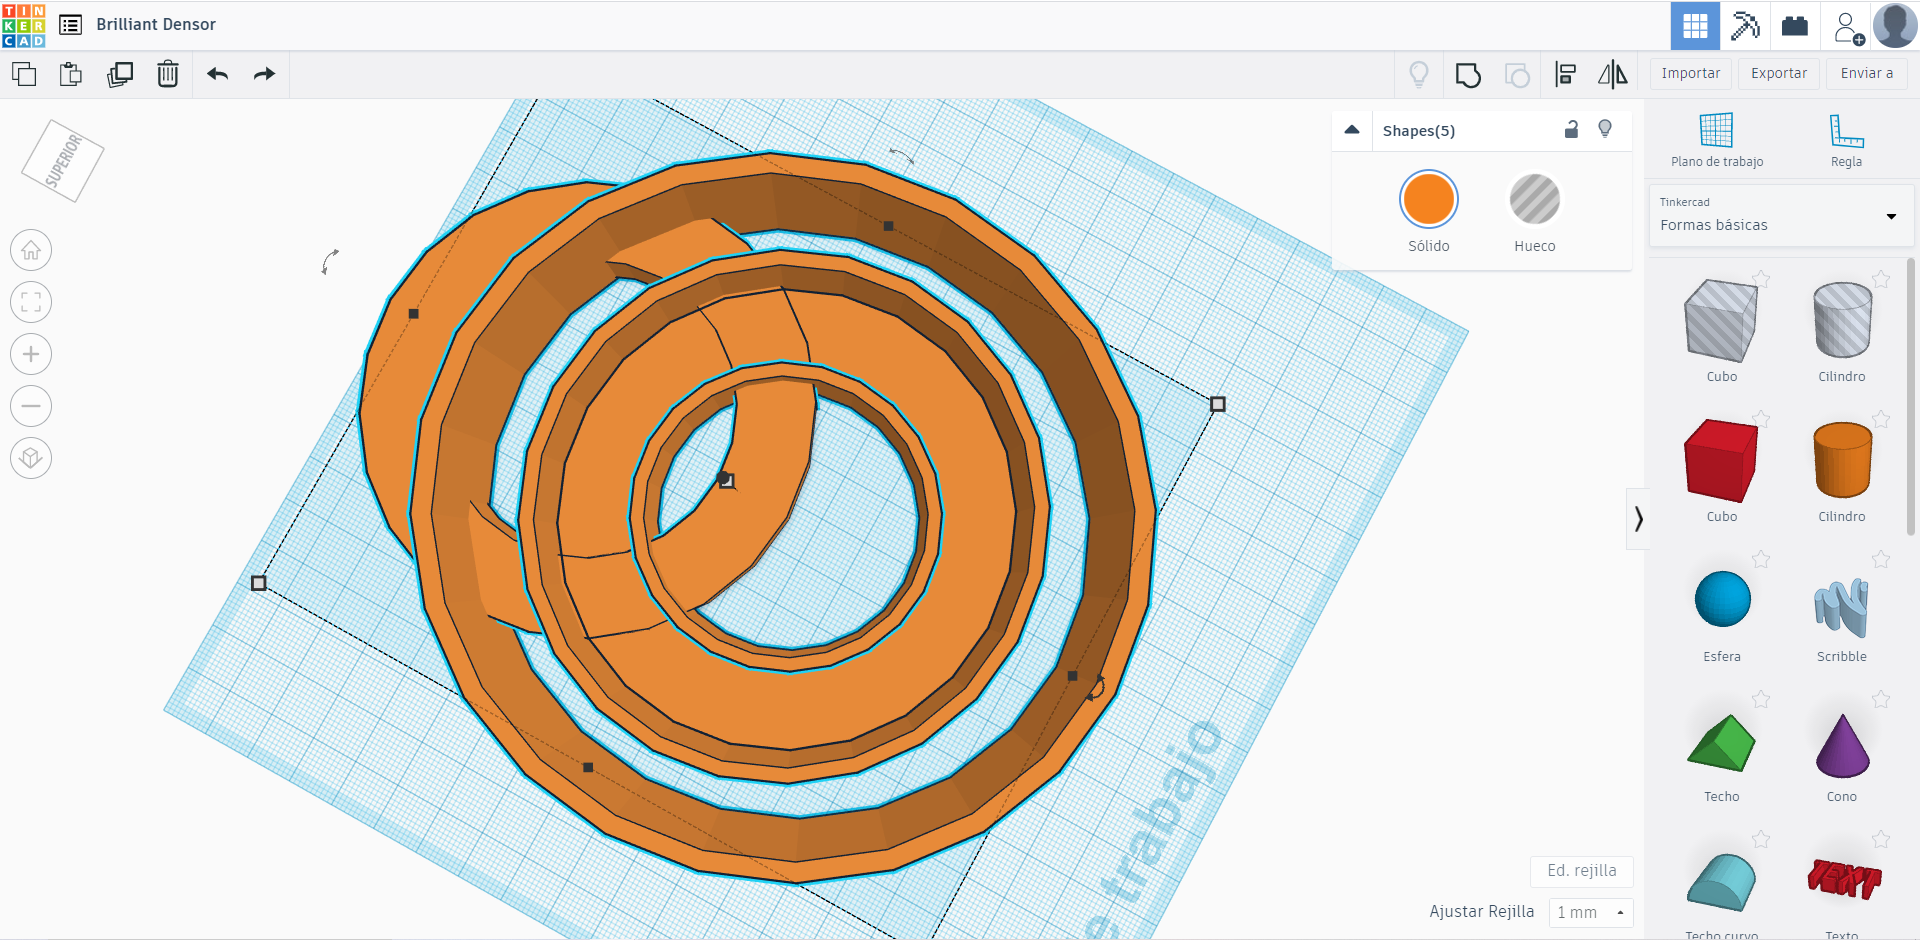Image resolution: width=1920 pixels, height=940 pixels.
Task: Click the Copy icon
Action: tap(24, 74)
